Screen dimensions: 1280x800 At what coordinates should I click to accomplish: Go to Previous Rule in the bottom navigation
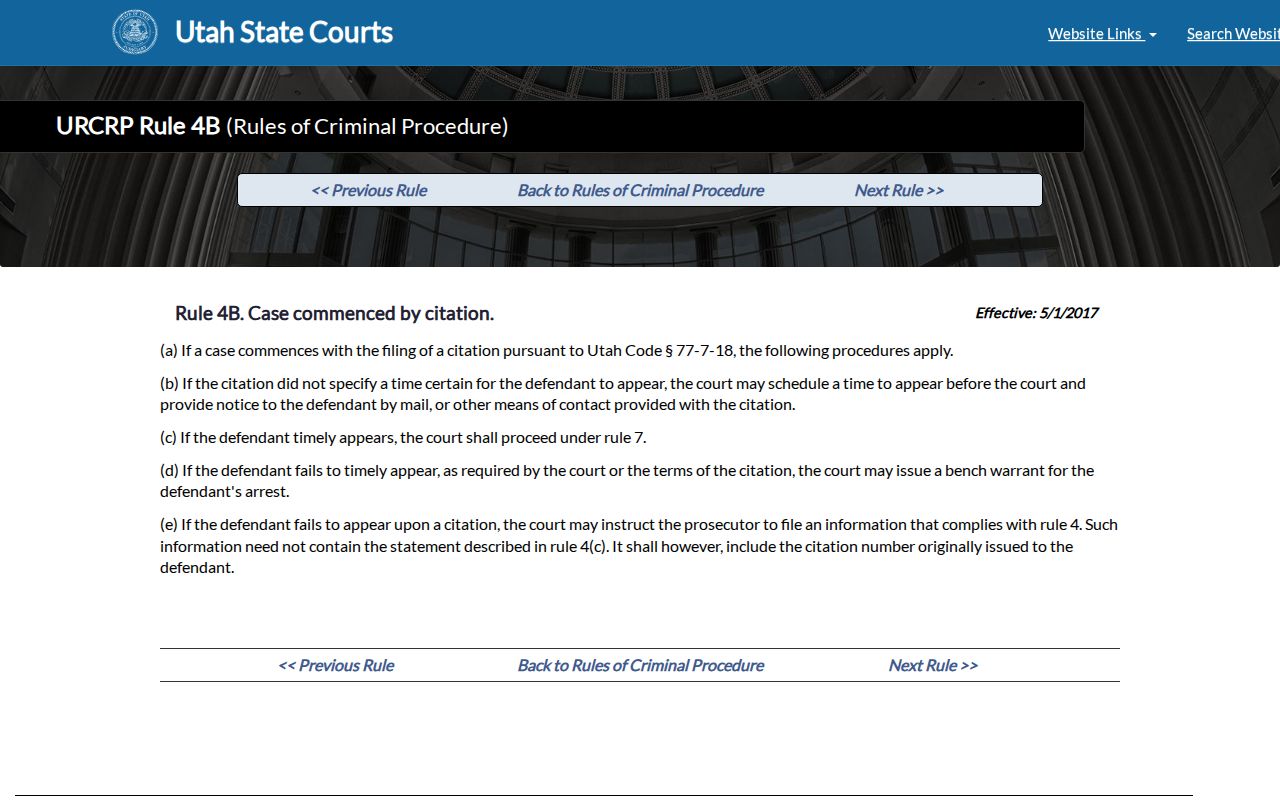click(336, 665)
